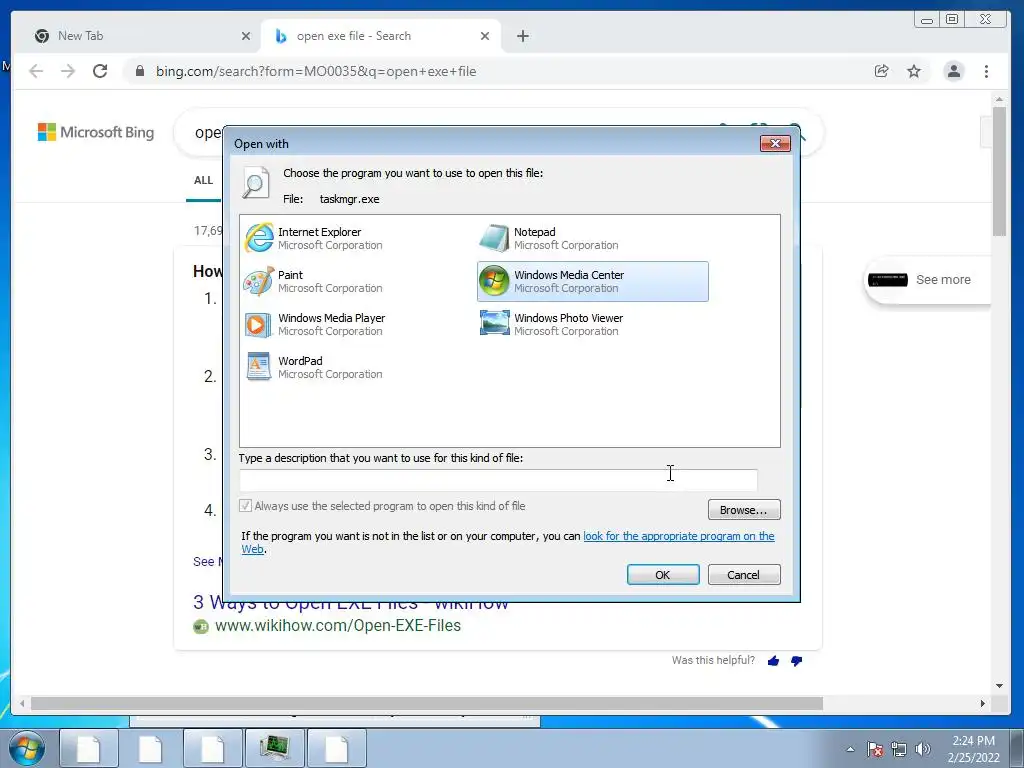Click the taskbar clock showing 2:24 PM
Viewport: 1024px width, 768px height.
(973, 749)
